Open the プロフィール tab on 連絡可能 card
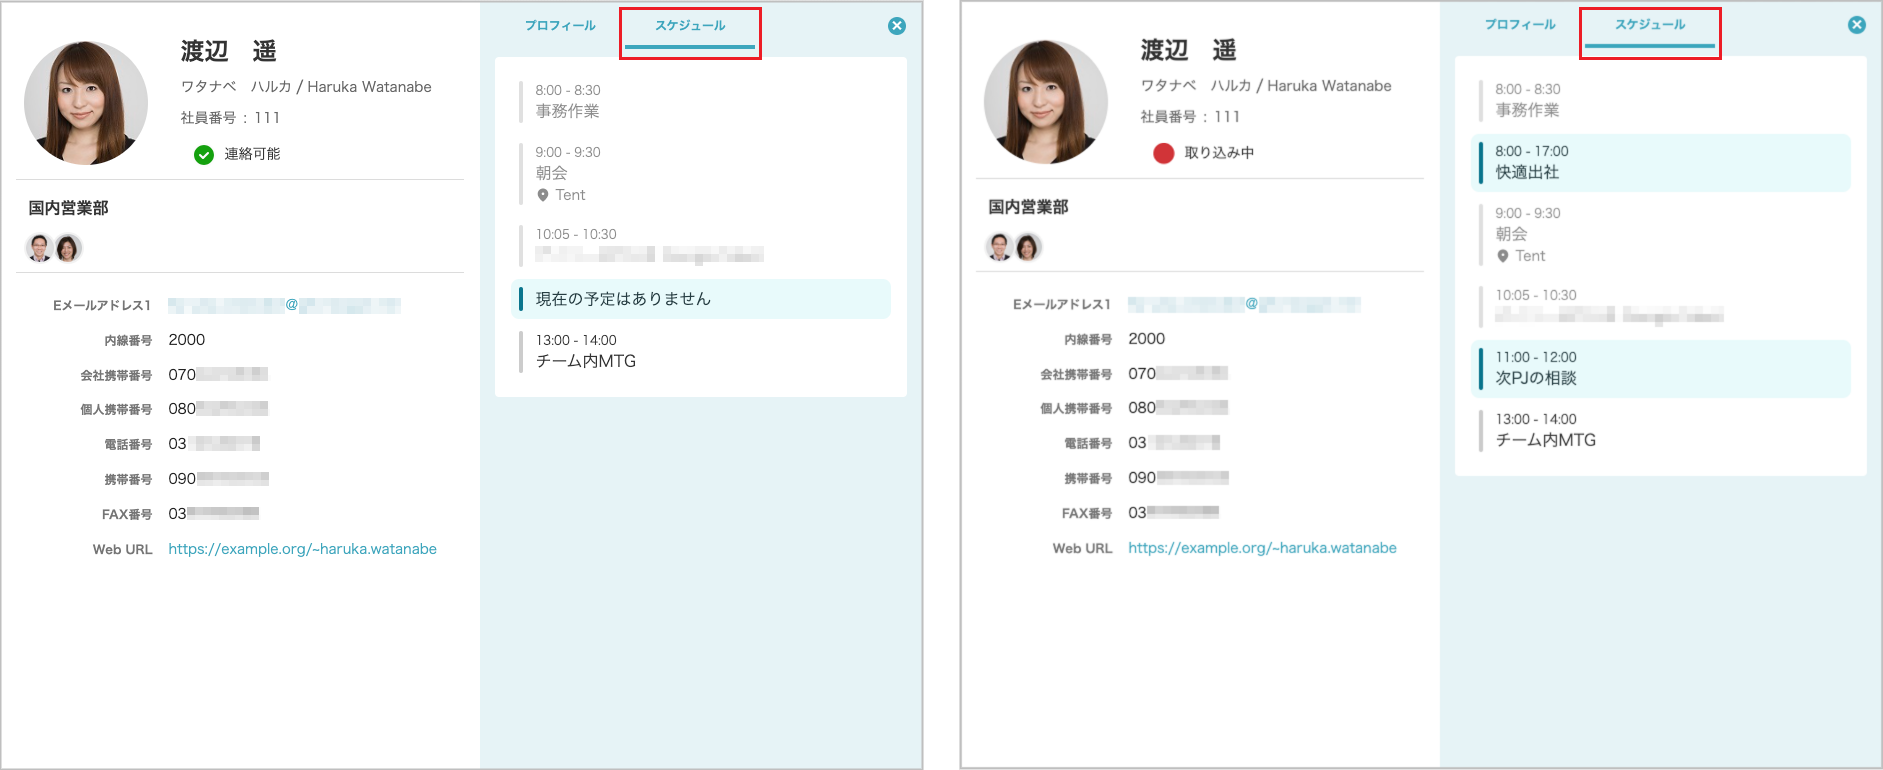The height and width of the screenshot is (770, 1883). [x=560, y=26]
